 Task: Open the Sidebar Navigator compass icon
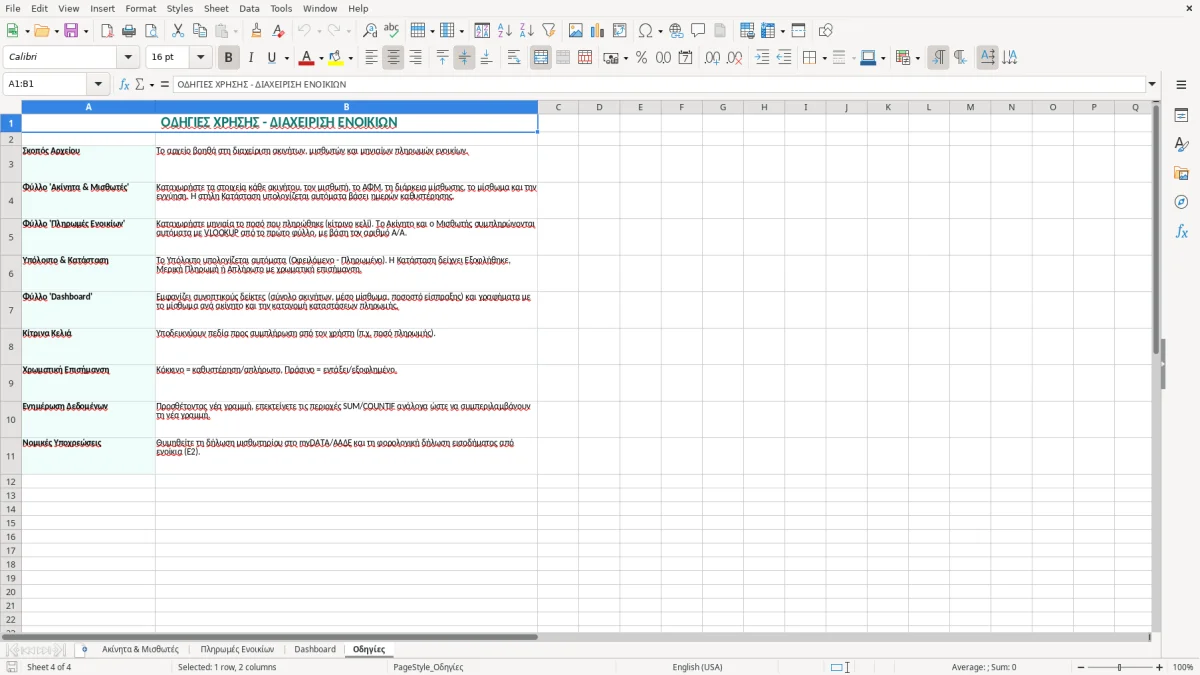pos(1181,203)
